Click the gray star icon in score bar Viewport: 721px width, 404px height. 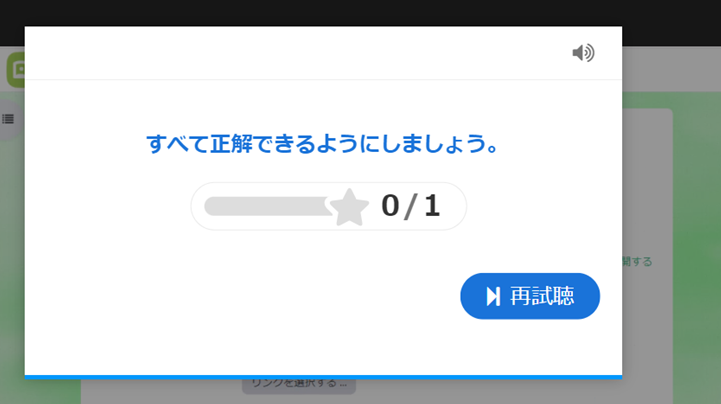click(349, 208)
